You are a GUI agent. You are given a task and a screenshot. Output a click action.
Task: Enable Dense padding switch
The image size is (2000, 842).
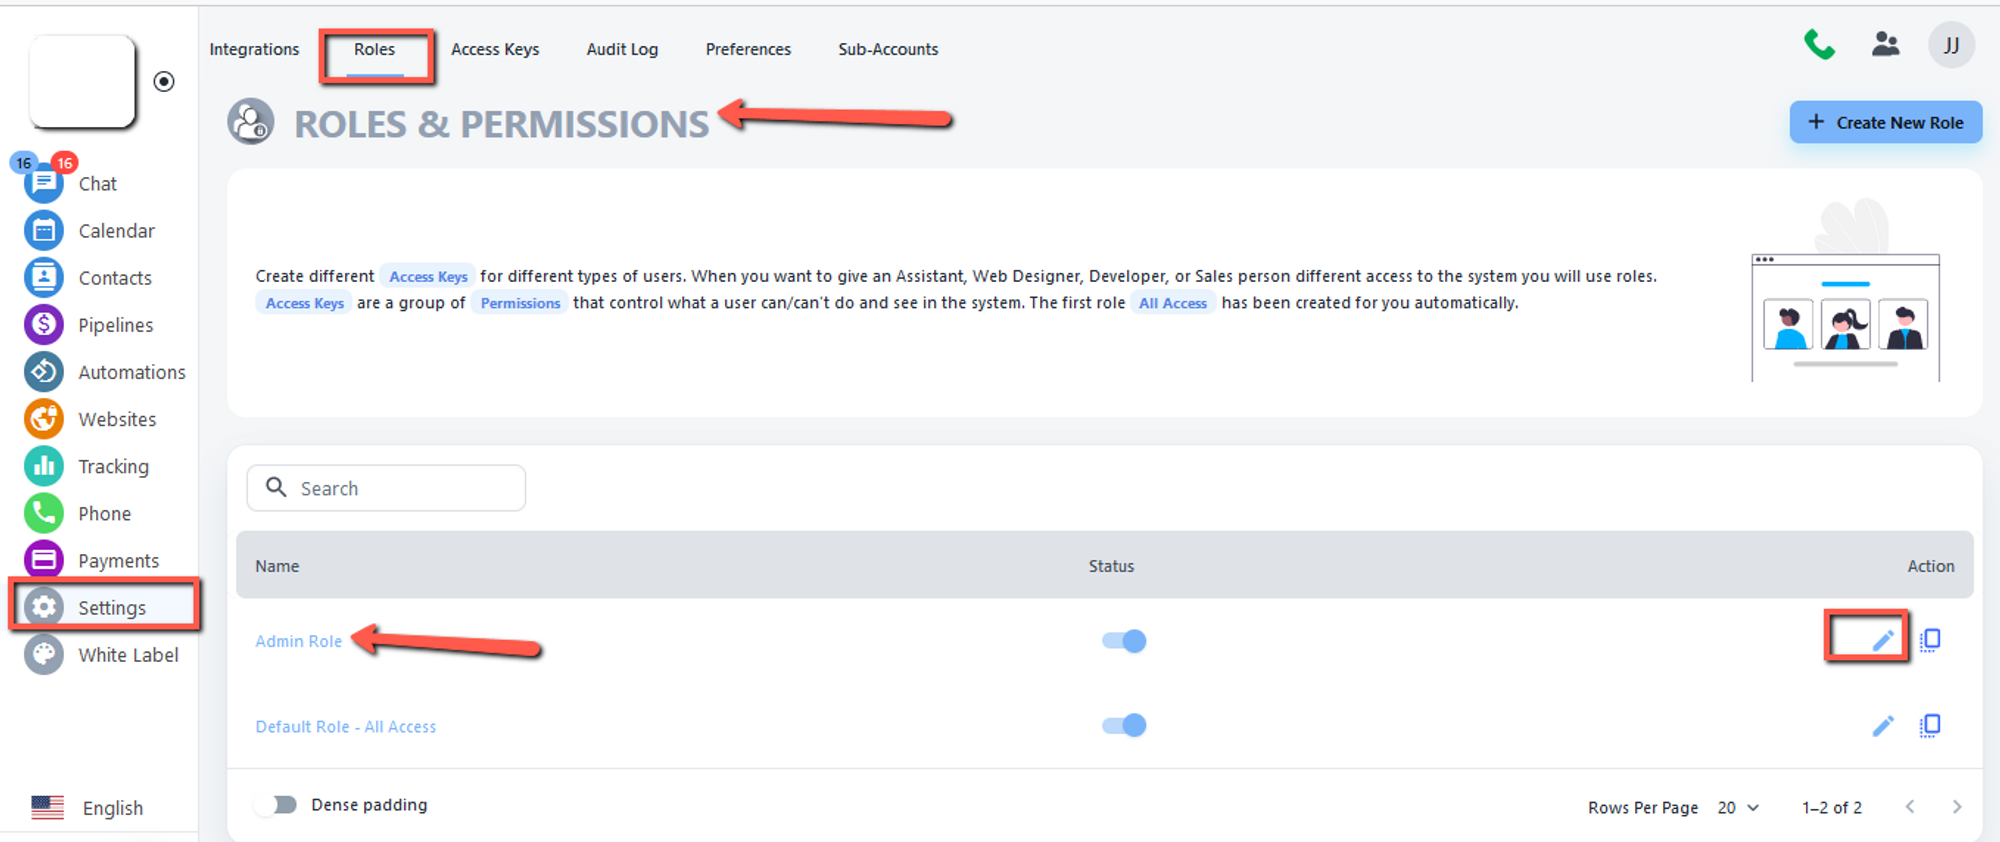[276, 805]
